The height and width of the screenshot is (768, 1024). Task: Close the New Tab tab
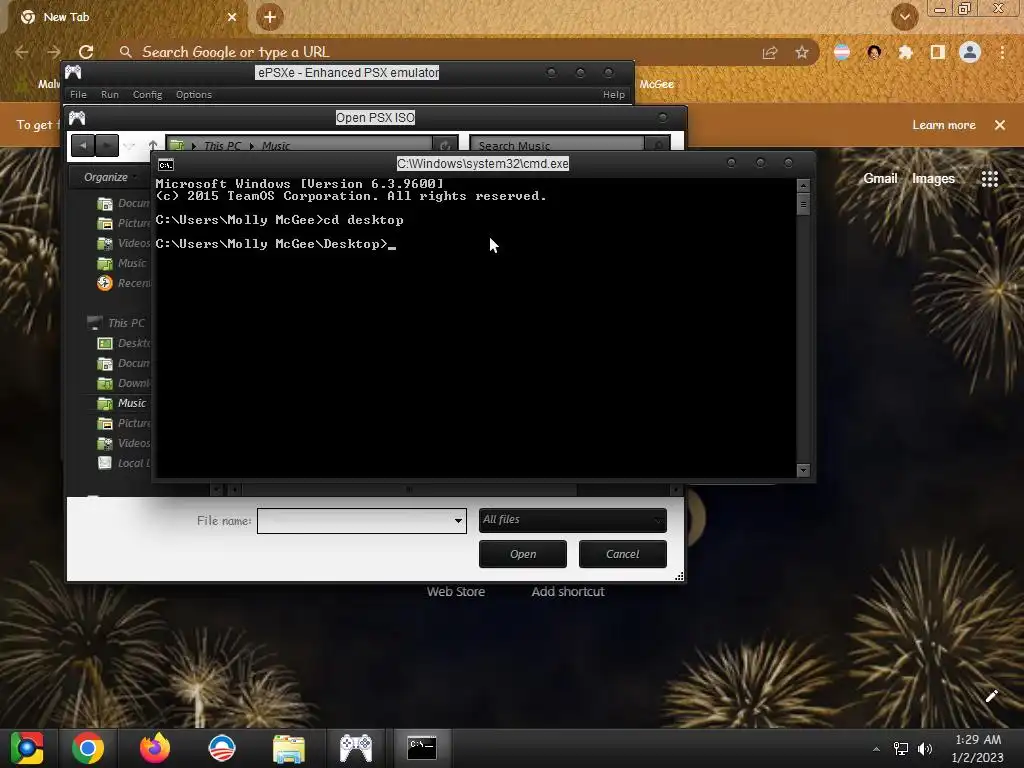[x=232, y=17]
